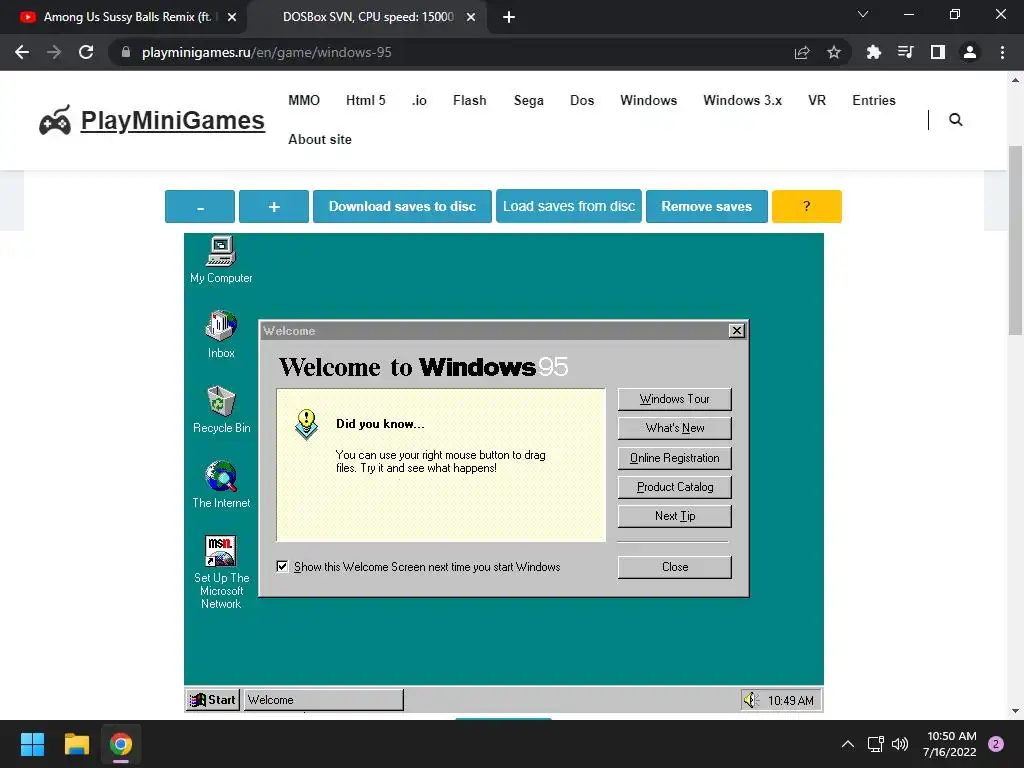Screen dimensions: 1024x768
Task: Click the site lock icon in address bar
Action: 126,52
